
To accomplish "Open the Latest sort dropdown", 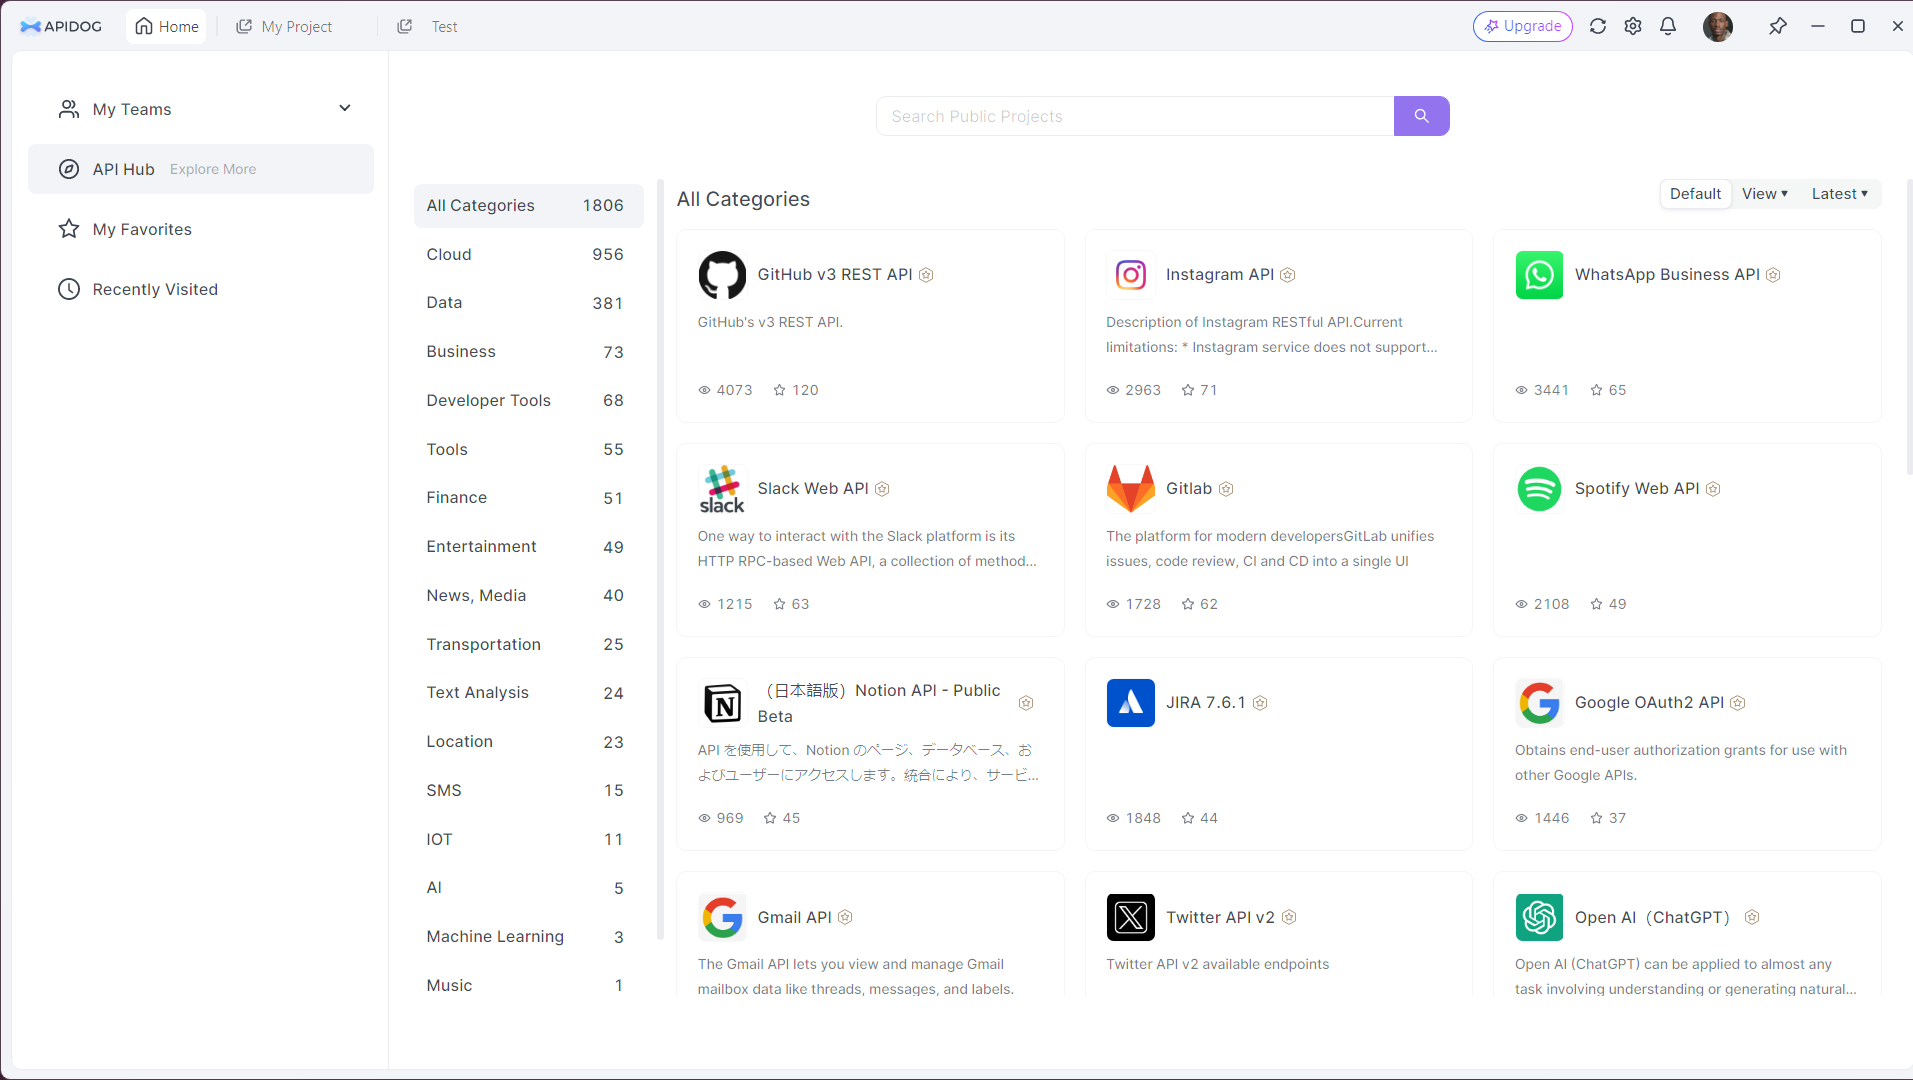I will [1838, 193].
